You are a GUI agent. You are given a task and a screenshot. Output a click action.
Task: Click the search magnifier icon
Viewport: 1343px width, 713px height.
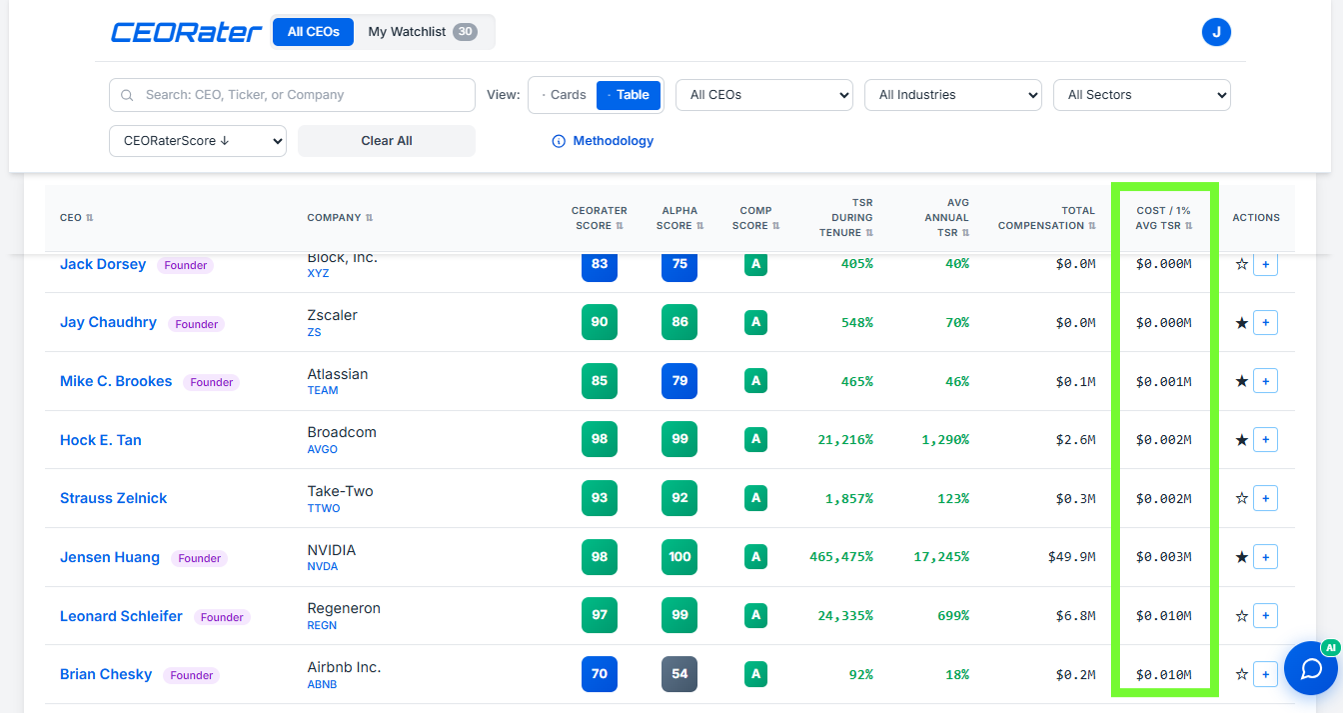tap(127, 95)
